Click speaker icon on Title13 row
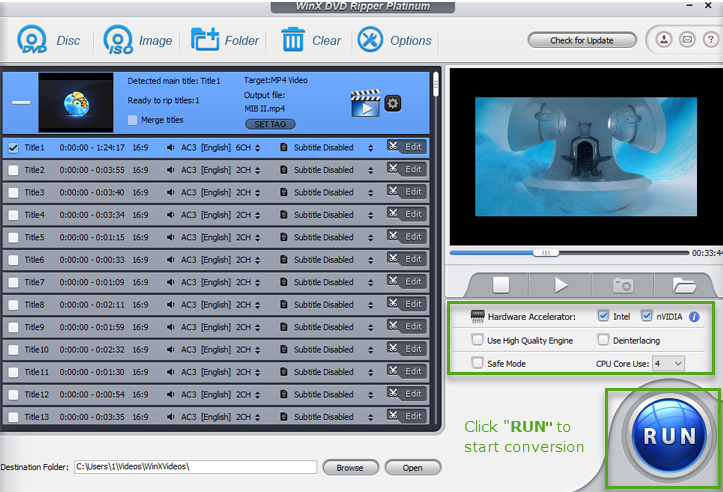This screenshot has height=492, width=723. click(171, 417)
